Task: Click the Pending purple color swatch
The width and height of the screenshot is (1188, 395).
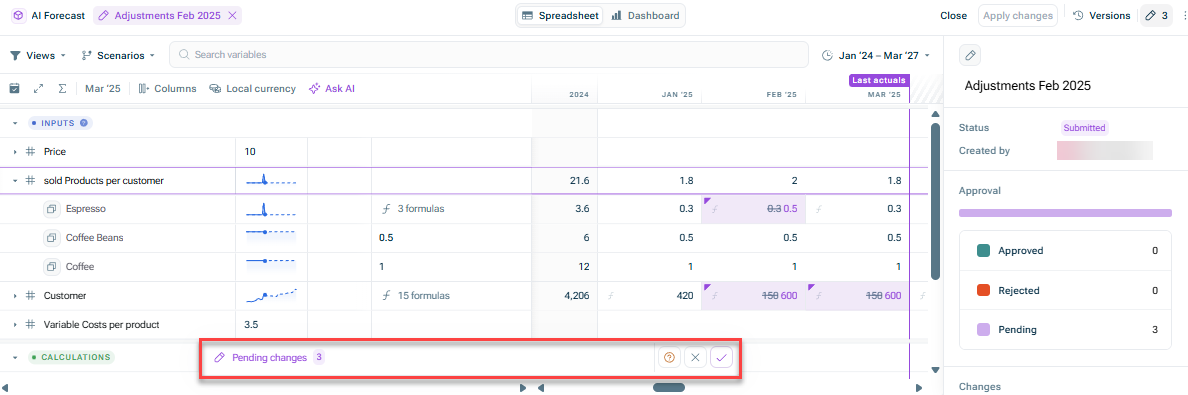Action: coord(983,330)
